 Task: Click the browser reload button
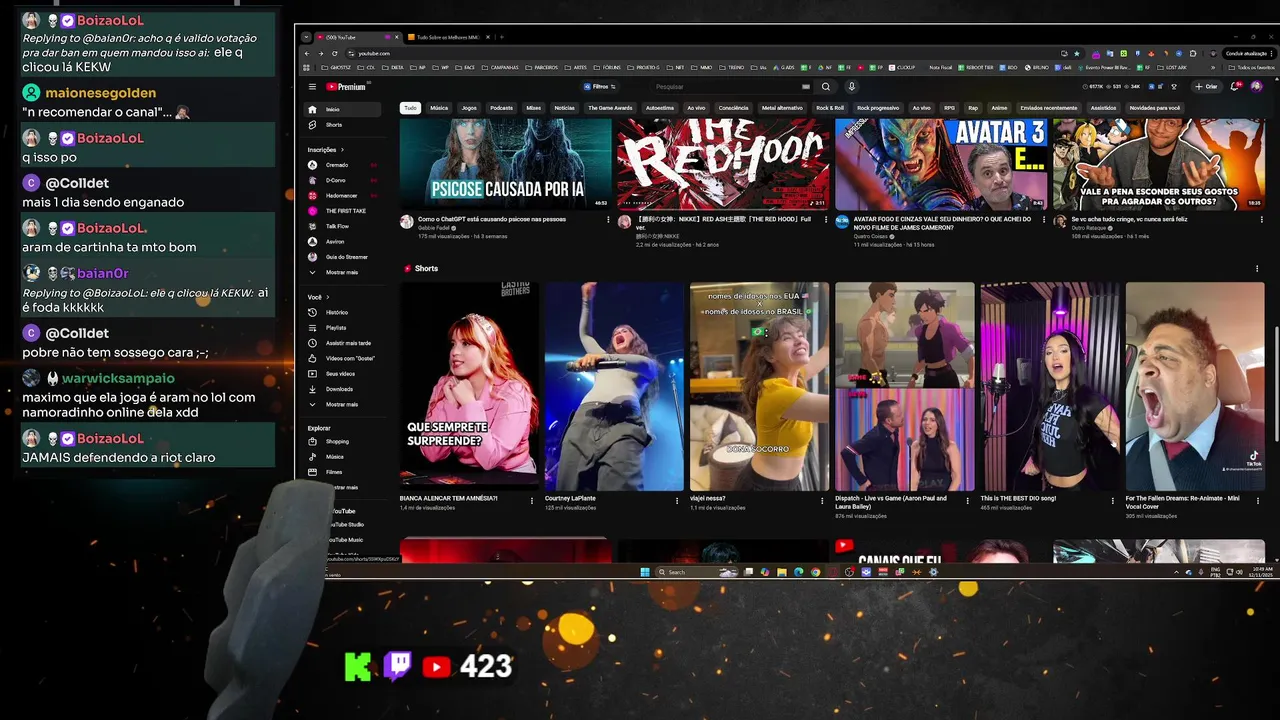[x=334, y=53]
